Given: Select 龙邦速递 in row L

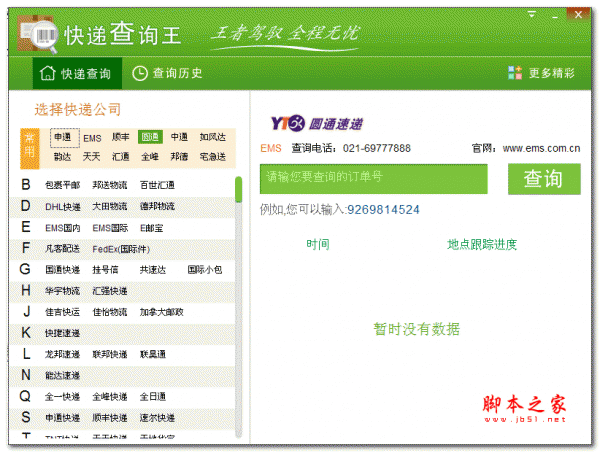Looking at the screenshot, I should (x=62, y=354).
